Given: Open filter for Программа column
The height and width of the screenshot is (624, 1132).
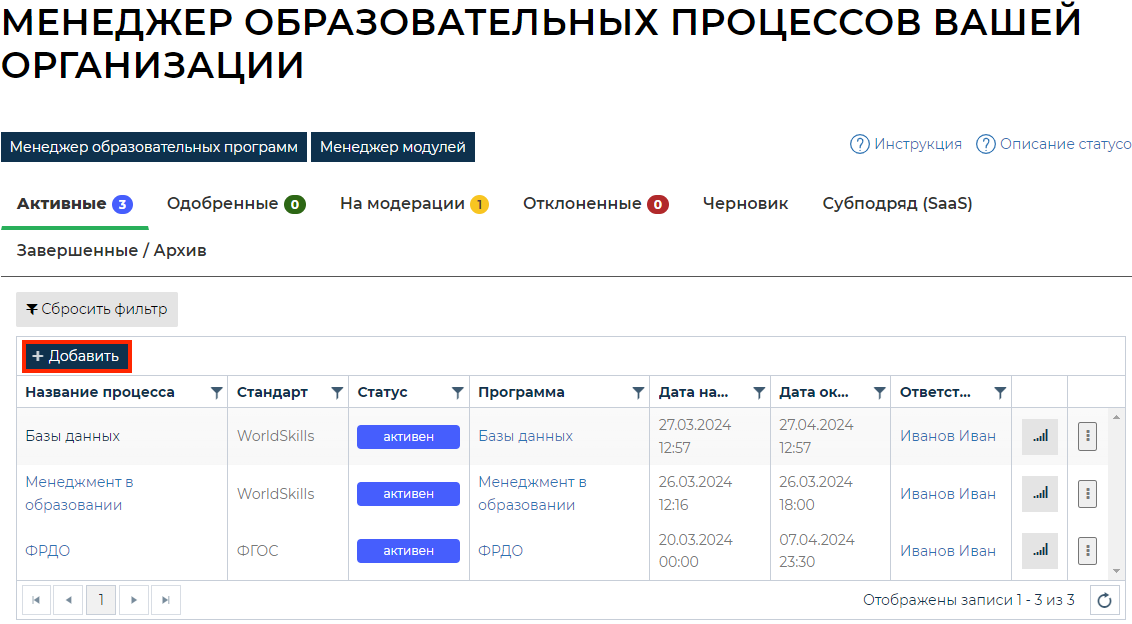Looking at the screenshot, I should pos(638,393).
